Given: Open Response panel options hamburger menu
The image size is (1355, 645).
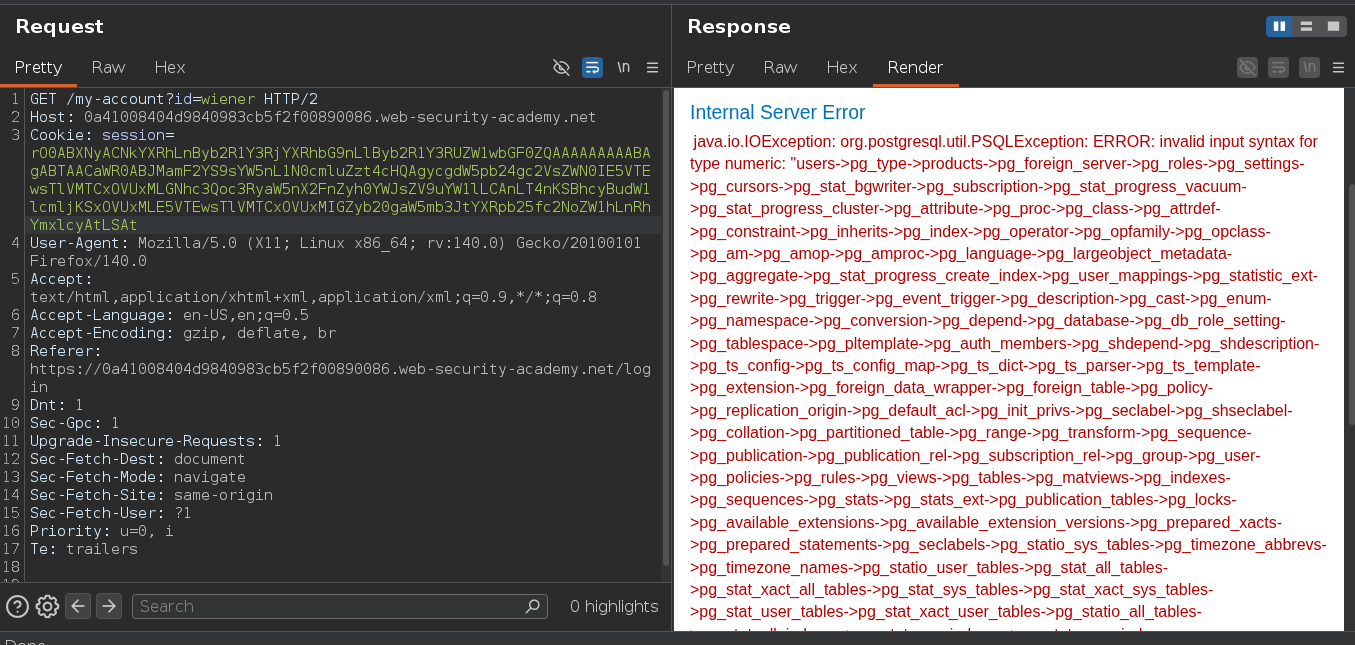Looking at the screenshot, I should (x=1337, y=67).
